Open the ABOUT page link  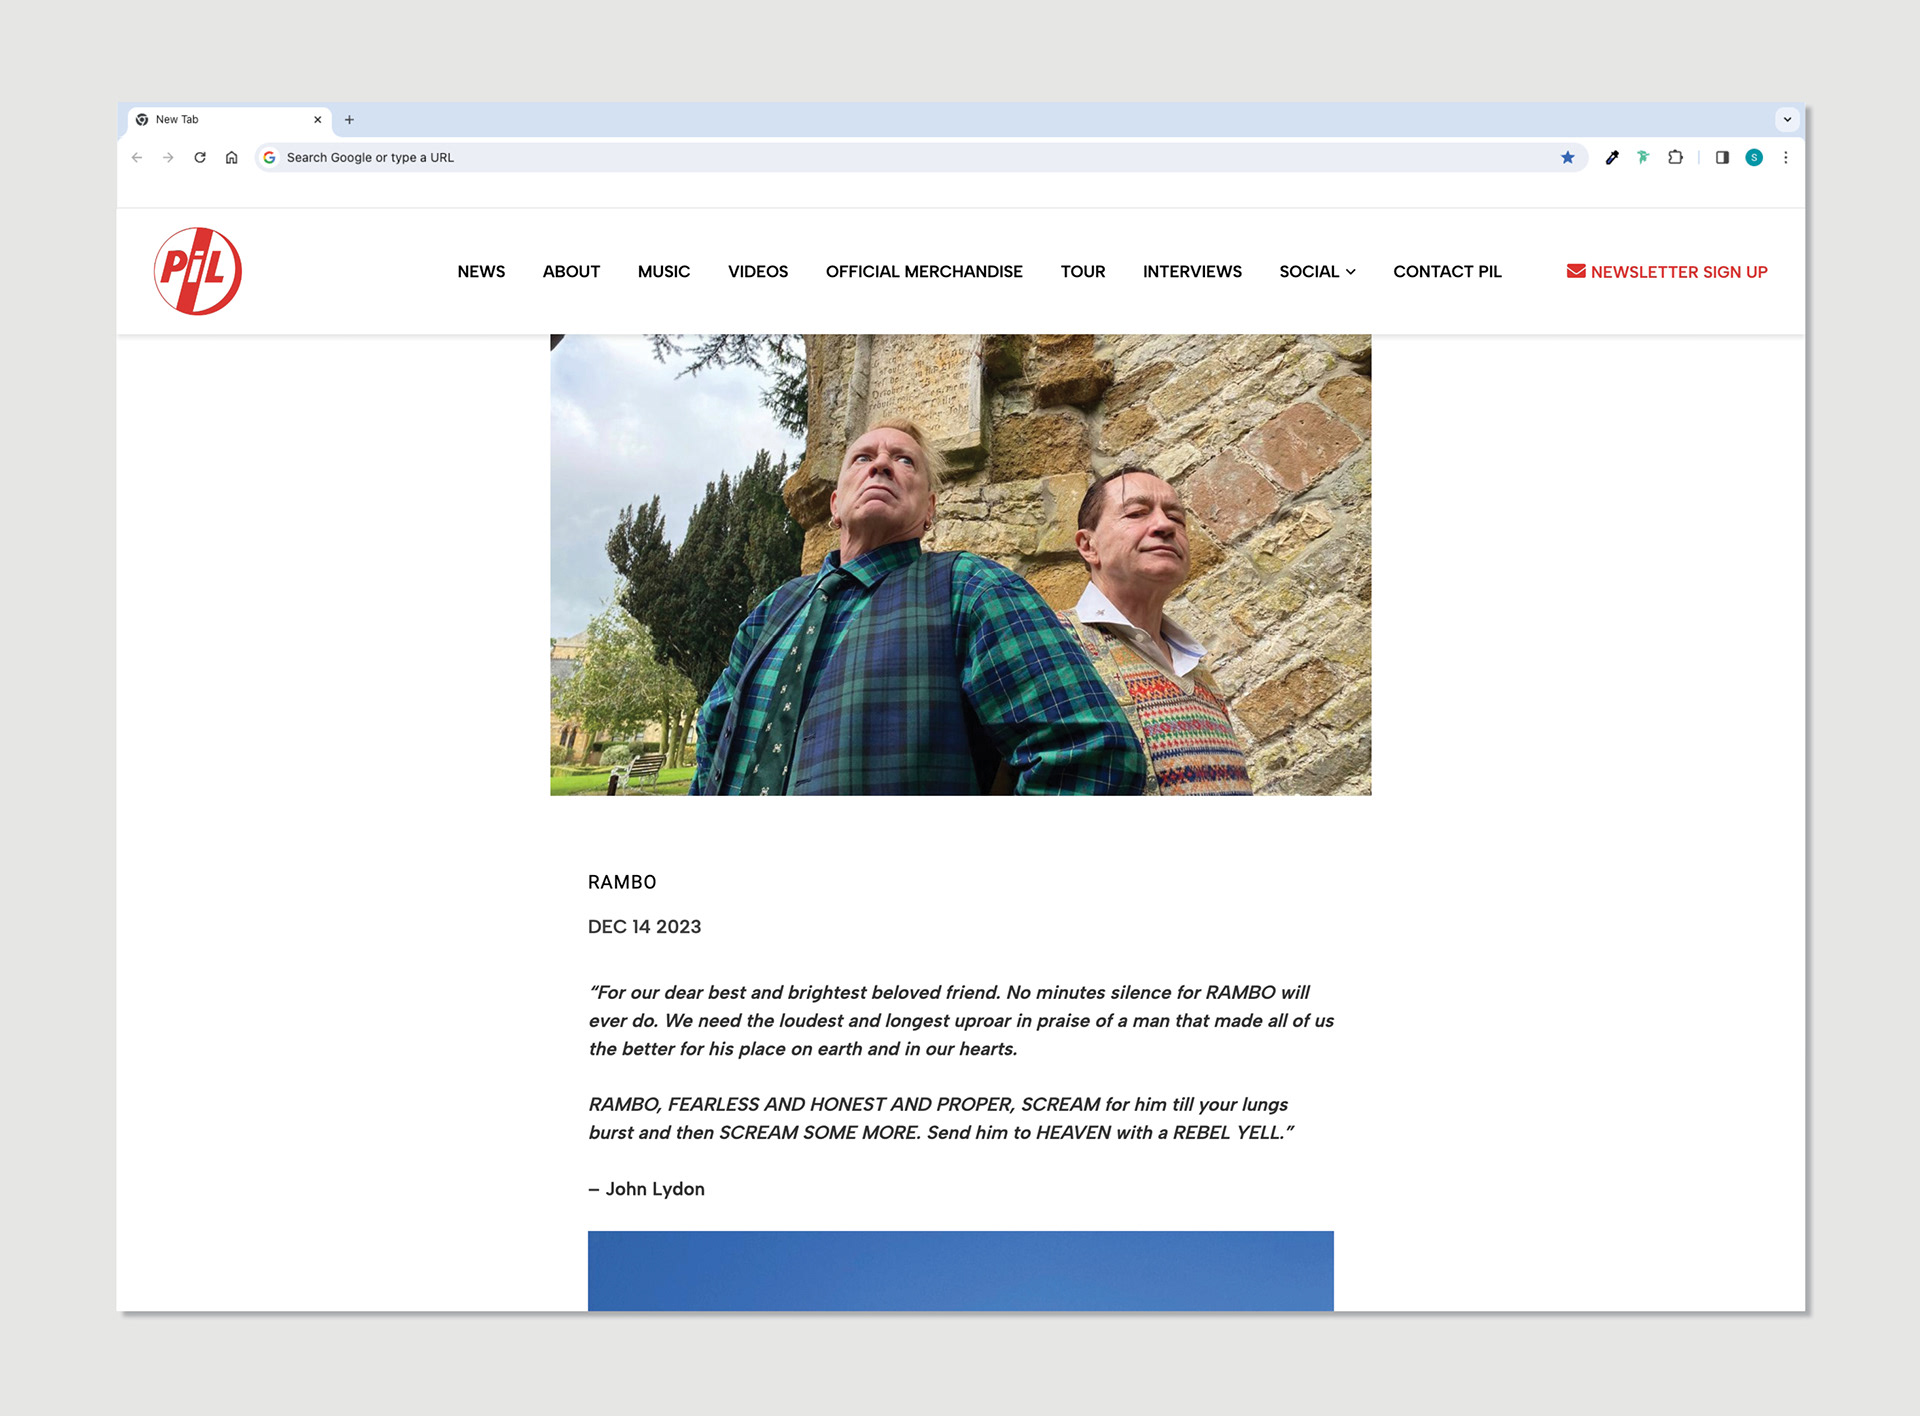(x=571, y=272)
